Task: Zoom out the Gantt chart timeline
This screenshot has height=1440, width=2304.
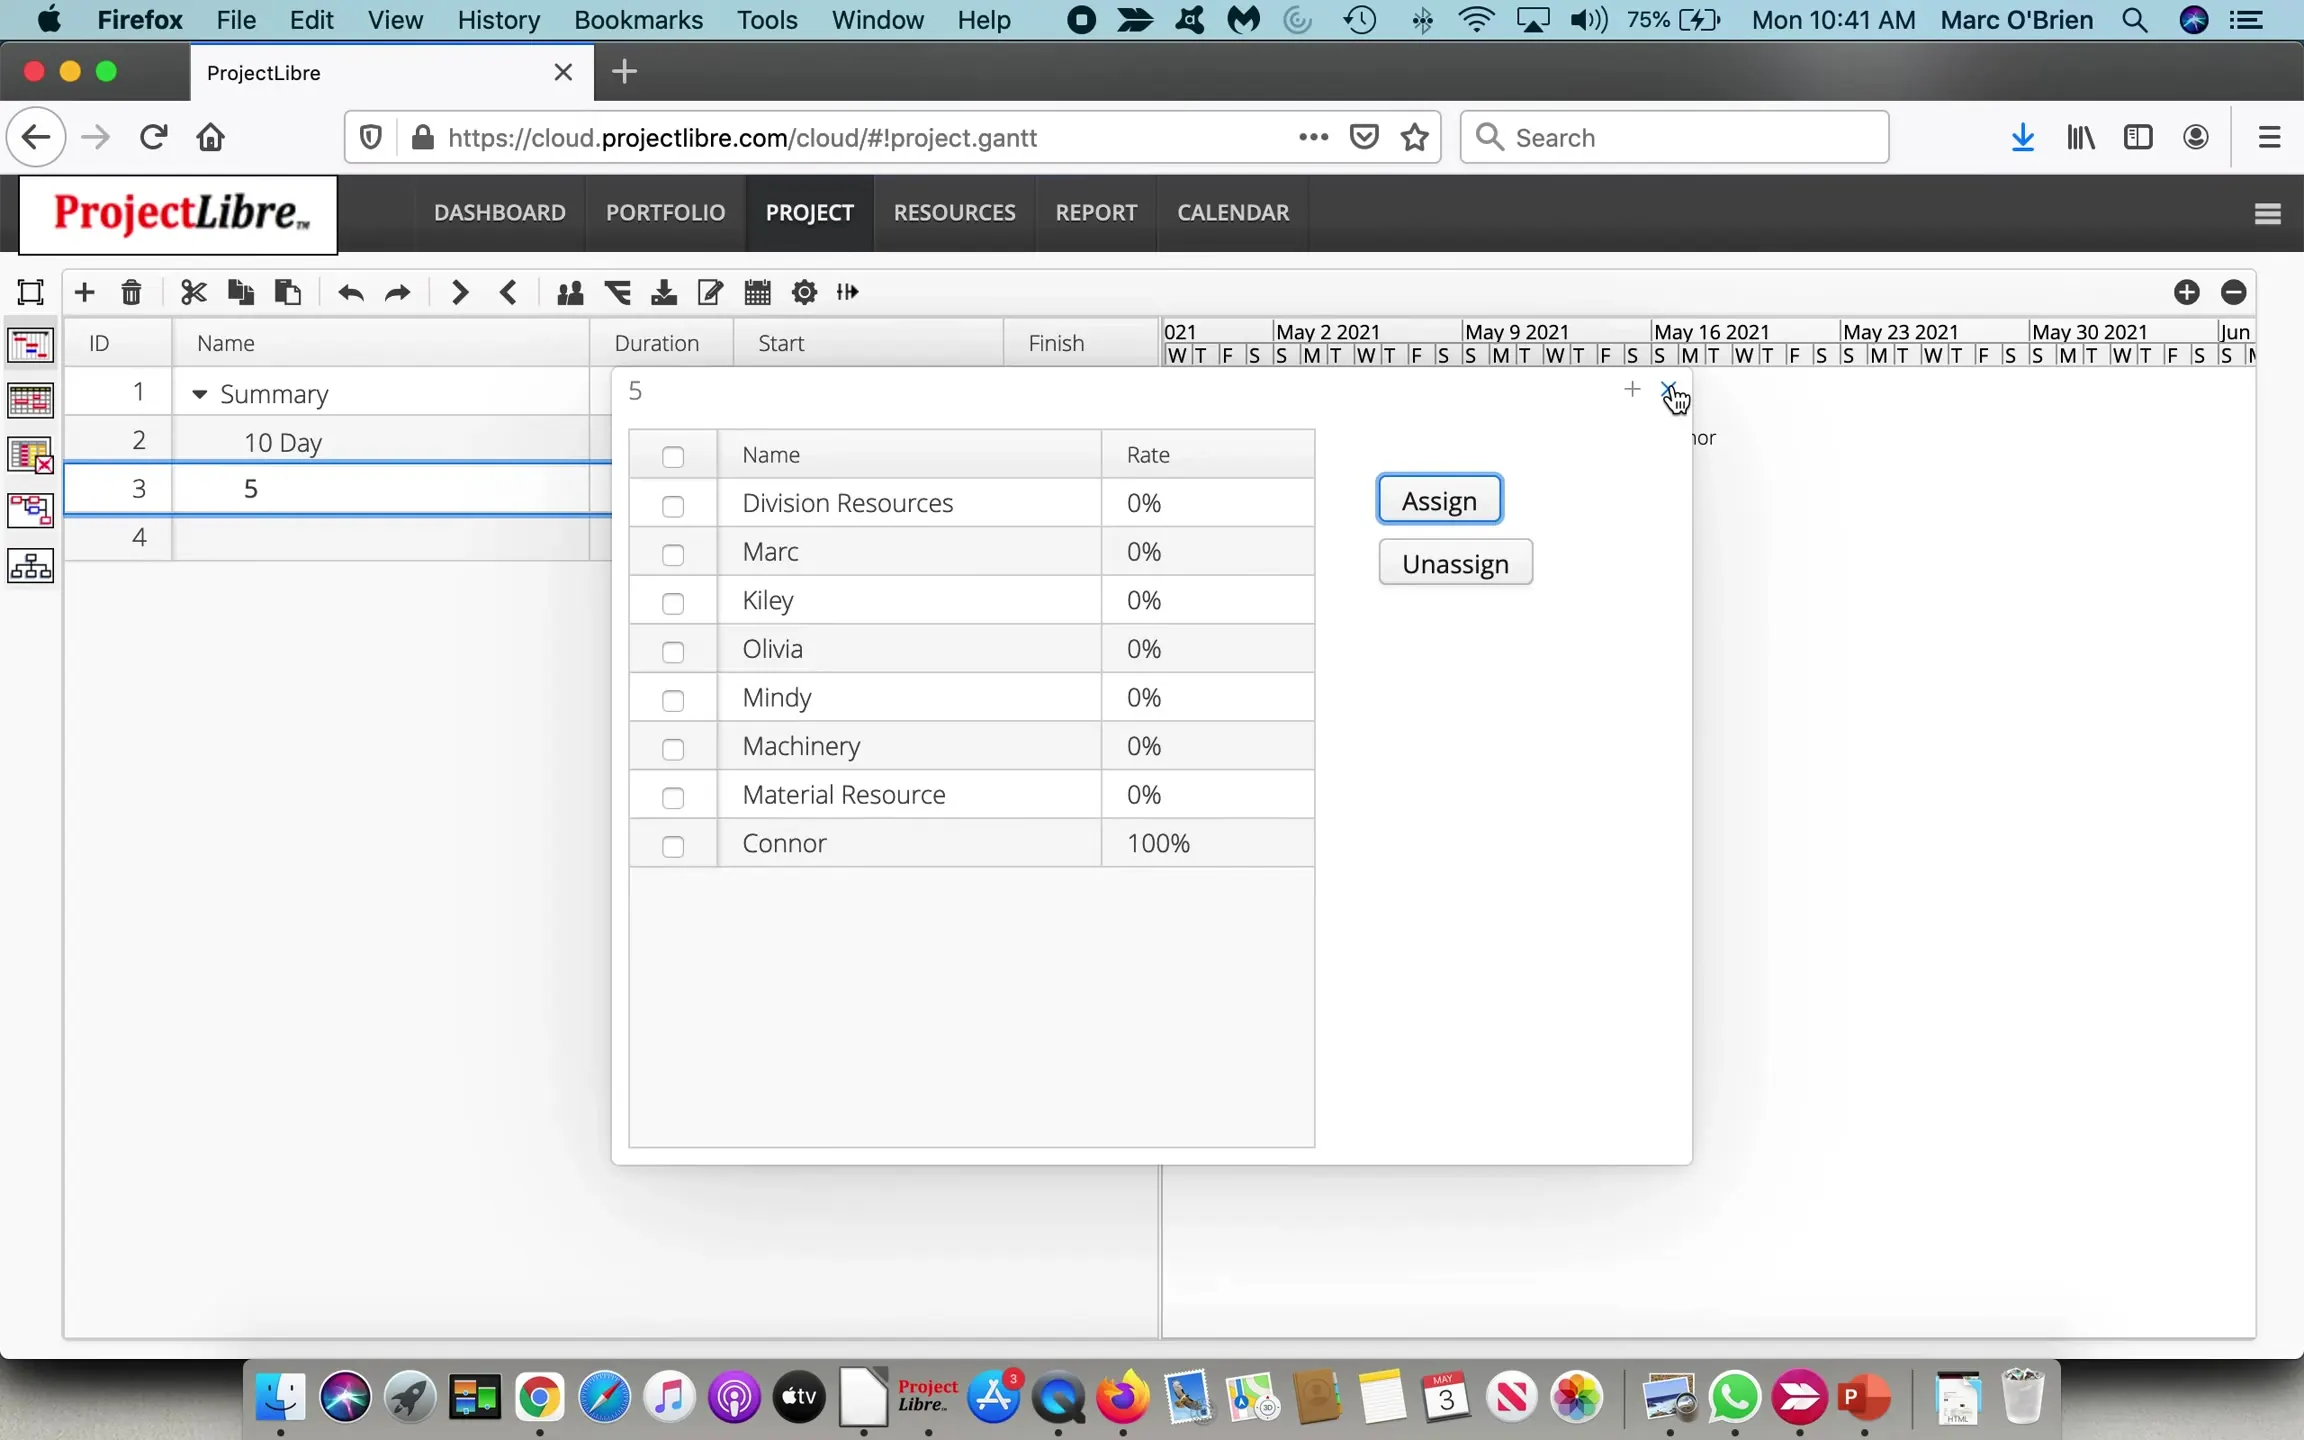Action: point(2234,292)
